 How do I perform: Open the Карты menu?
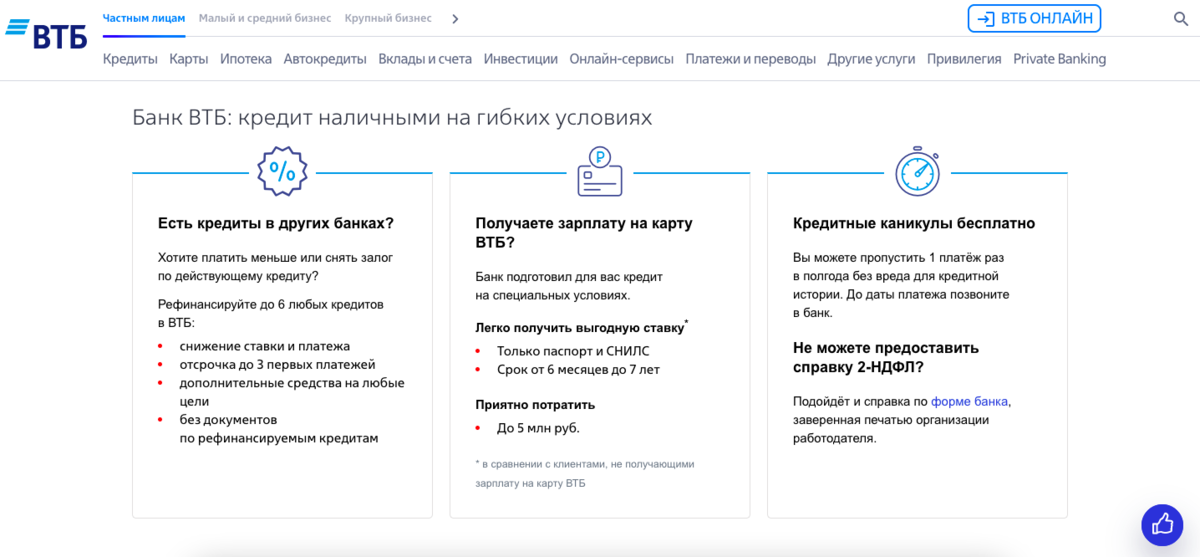click(189, 59)
